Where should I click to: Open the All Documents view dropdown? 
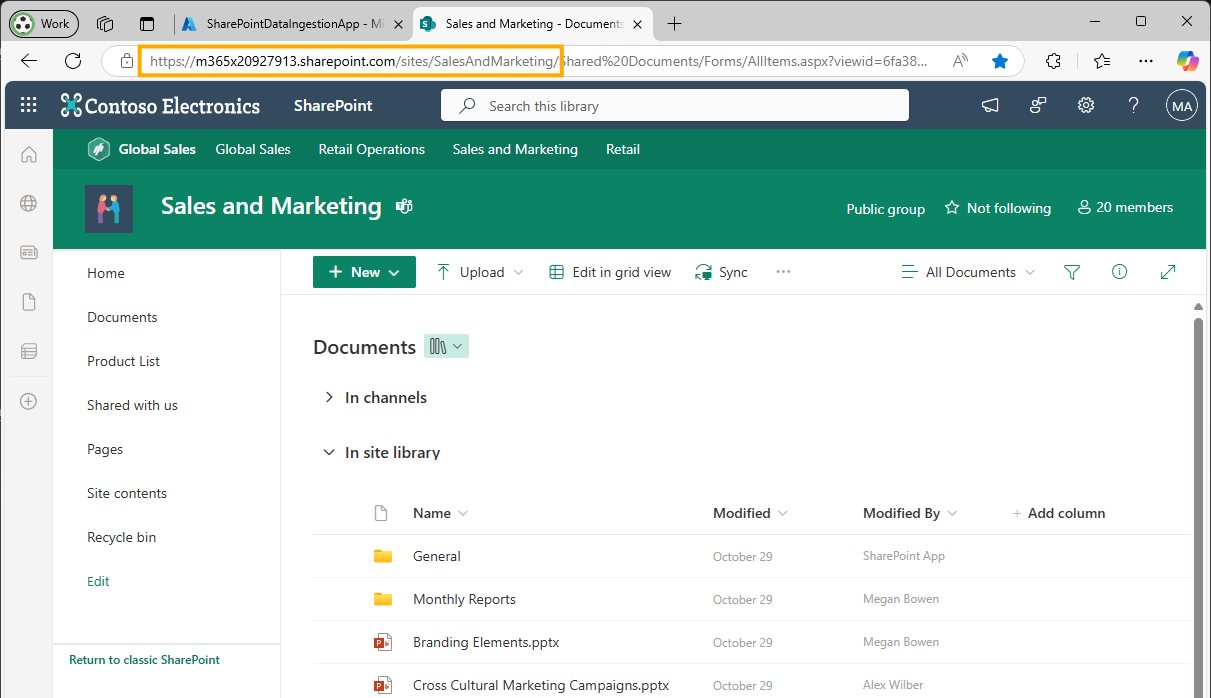pos(966,271)
